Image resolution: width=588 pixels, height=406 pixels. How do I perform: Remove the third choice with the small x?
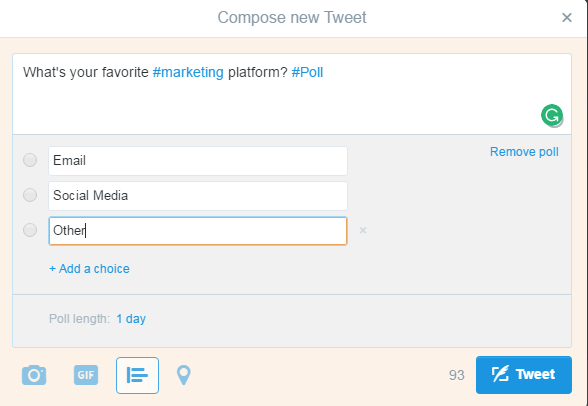click(363, 230)
